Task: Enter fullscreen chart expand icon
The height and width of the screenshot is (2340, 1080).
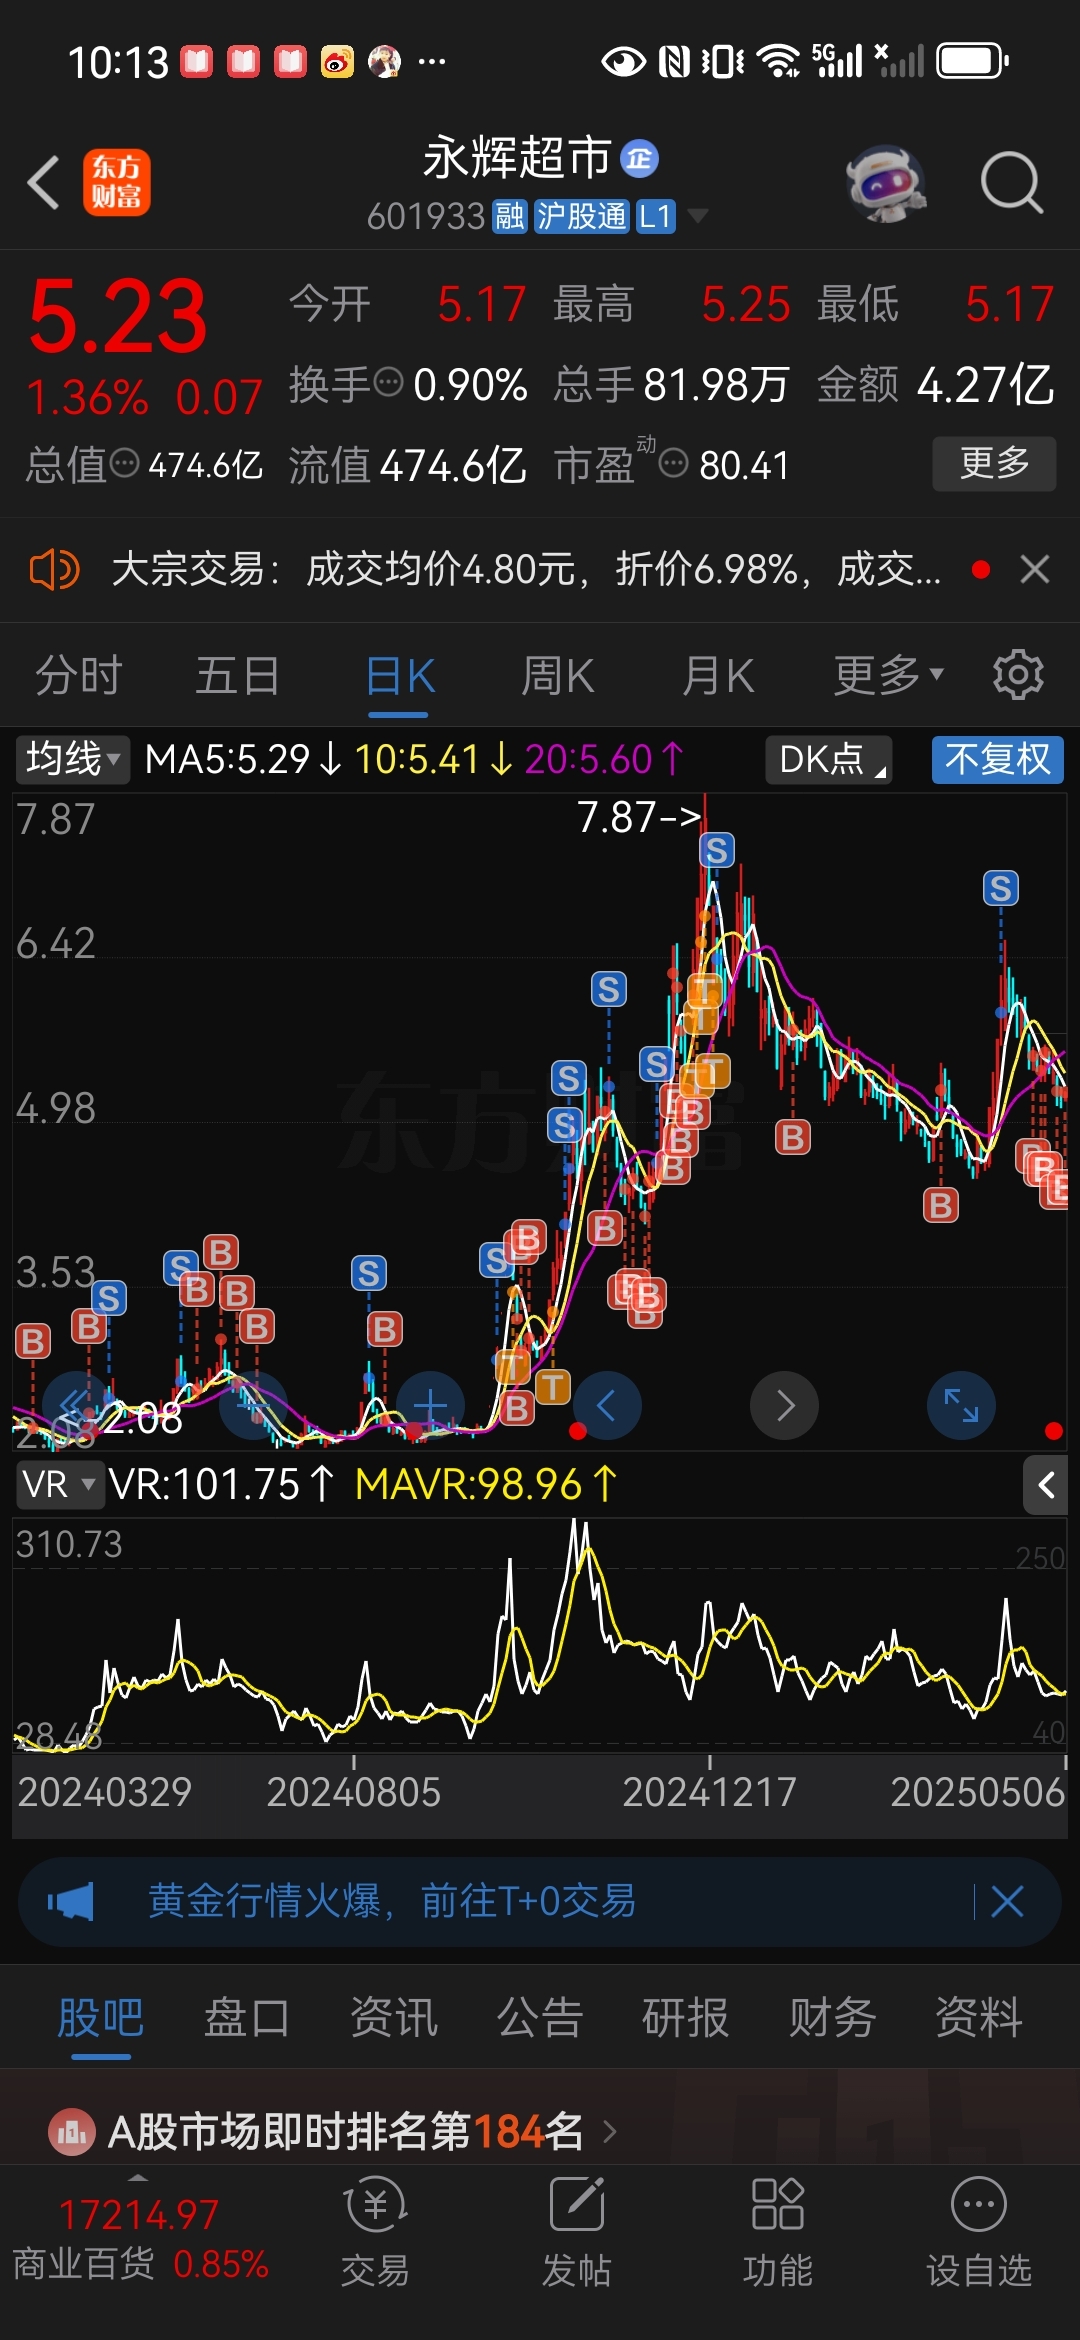Action: pos(962,1405)
